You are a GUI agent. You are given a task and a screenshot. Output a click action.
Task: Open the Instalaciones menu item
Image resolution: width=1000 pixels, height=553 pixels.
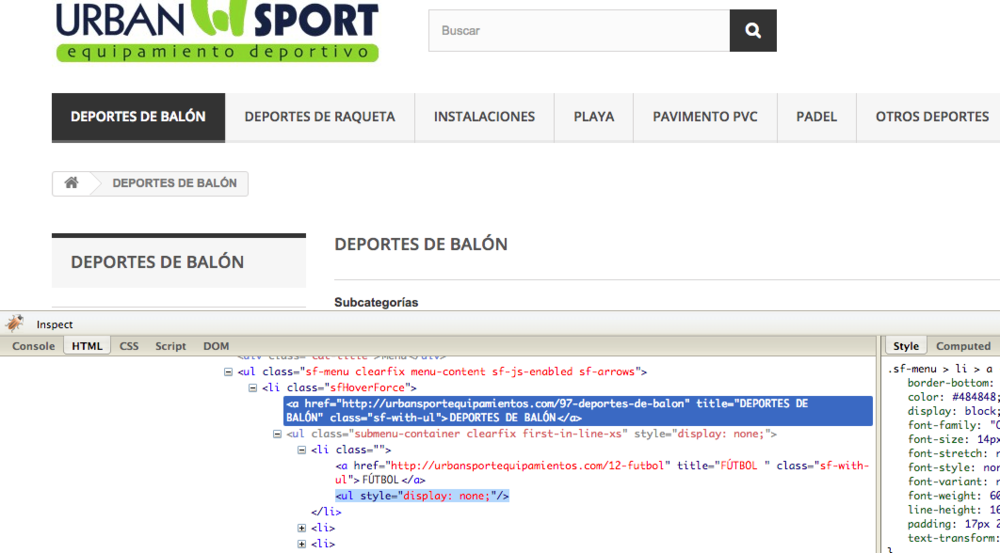coord(484,117)
